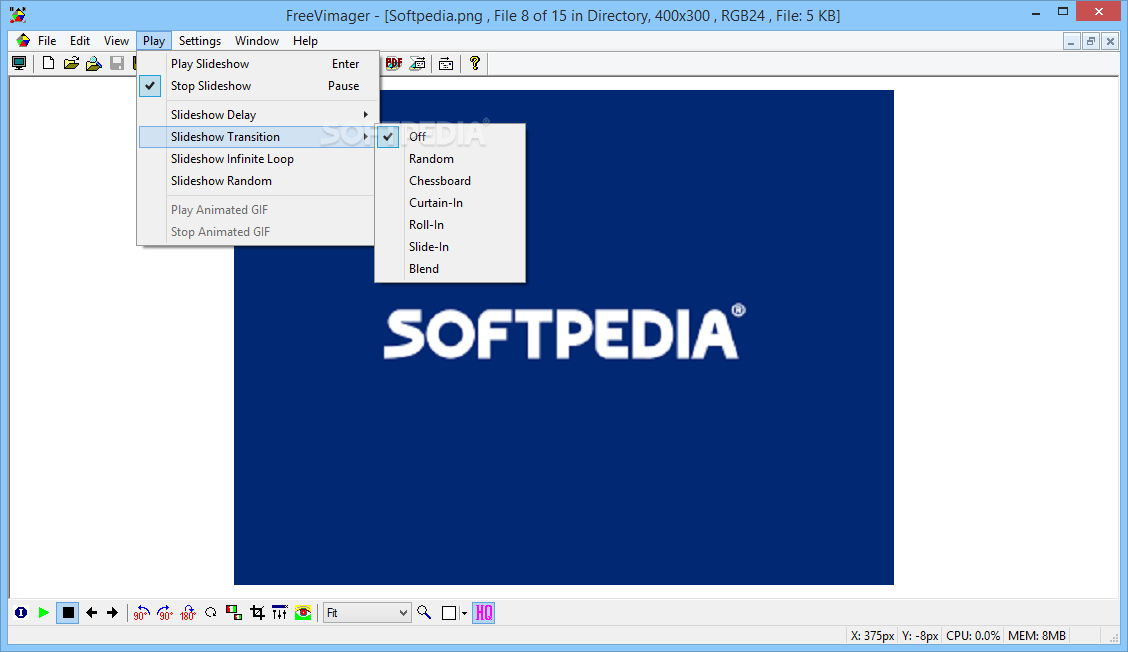This screenshot has width=1128, height=652.
Task: Expand Slideshow Transition submenu
Action: [x=258, y=137]
